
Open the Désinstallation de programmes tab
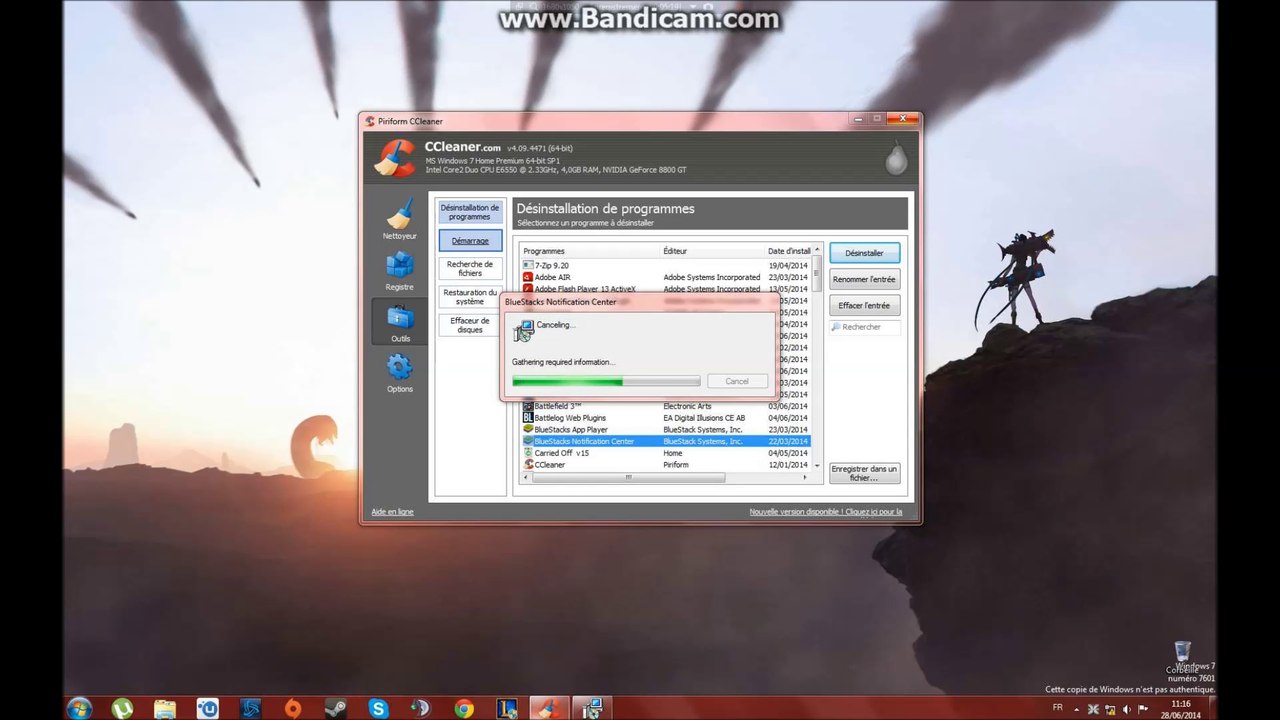[x=470, y=212]
